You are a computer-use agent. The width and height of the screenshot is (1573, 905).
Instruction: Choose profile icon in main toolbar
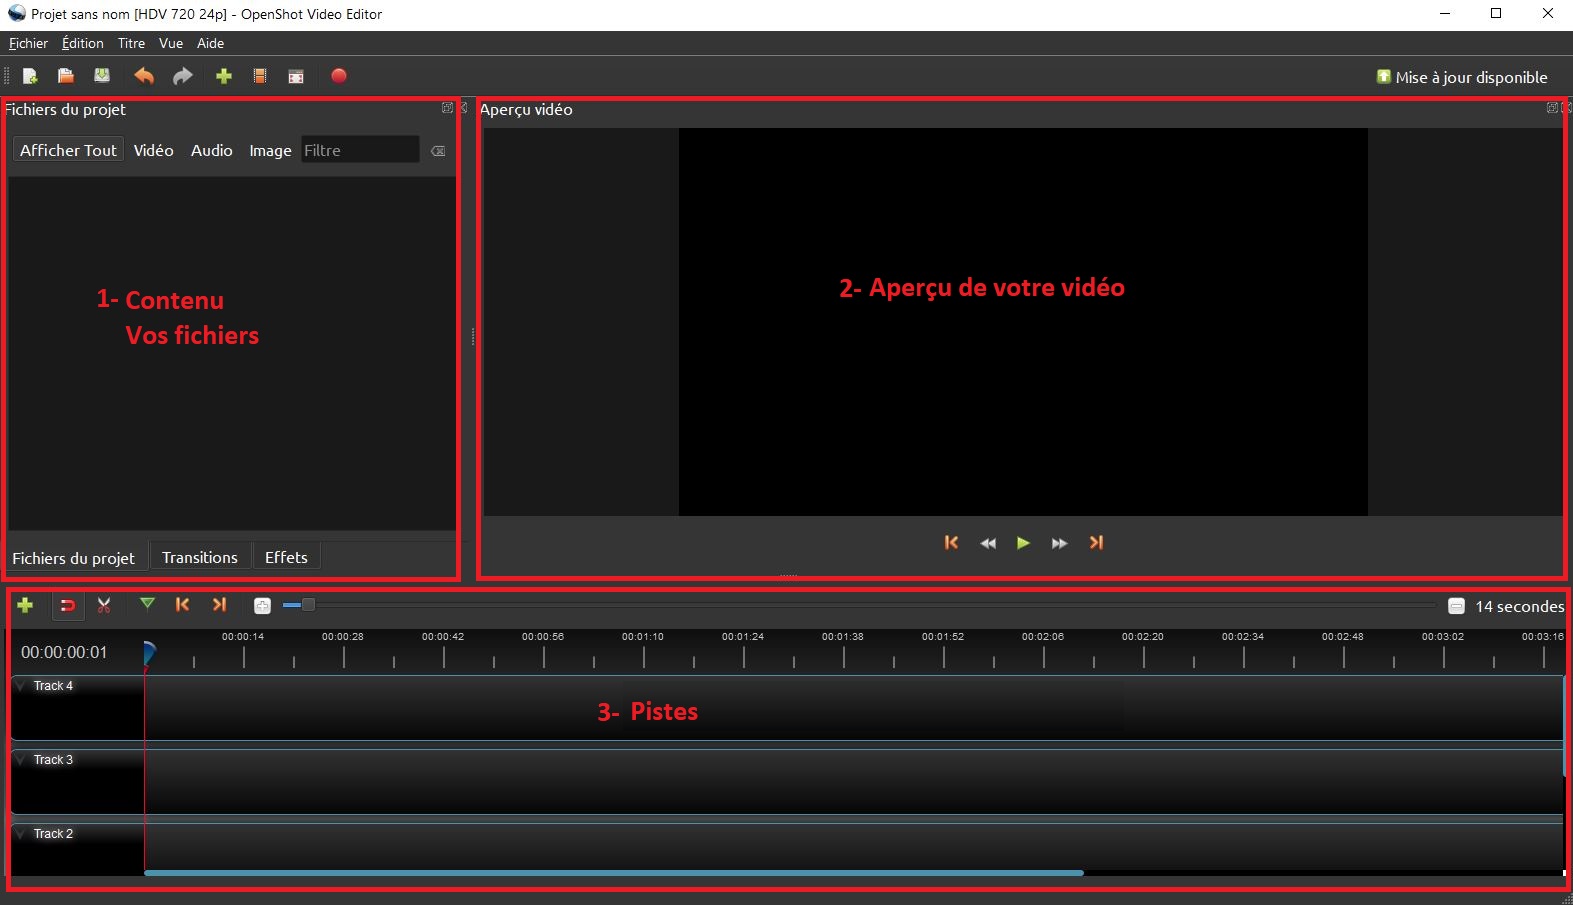click(x=260, y=76)
